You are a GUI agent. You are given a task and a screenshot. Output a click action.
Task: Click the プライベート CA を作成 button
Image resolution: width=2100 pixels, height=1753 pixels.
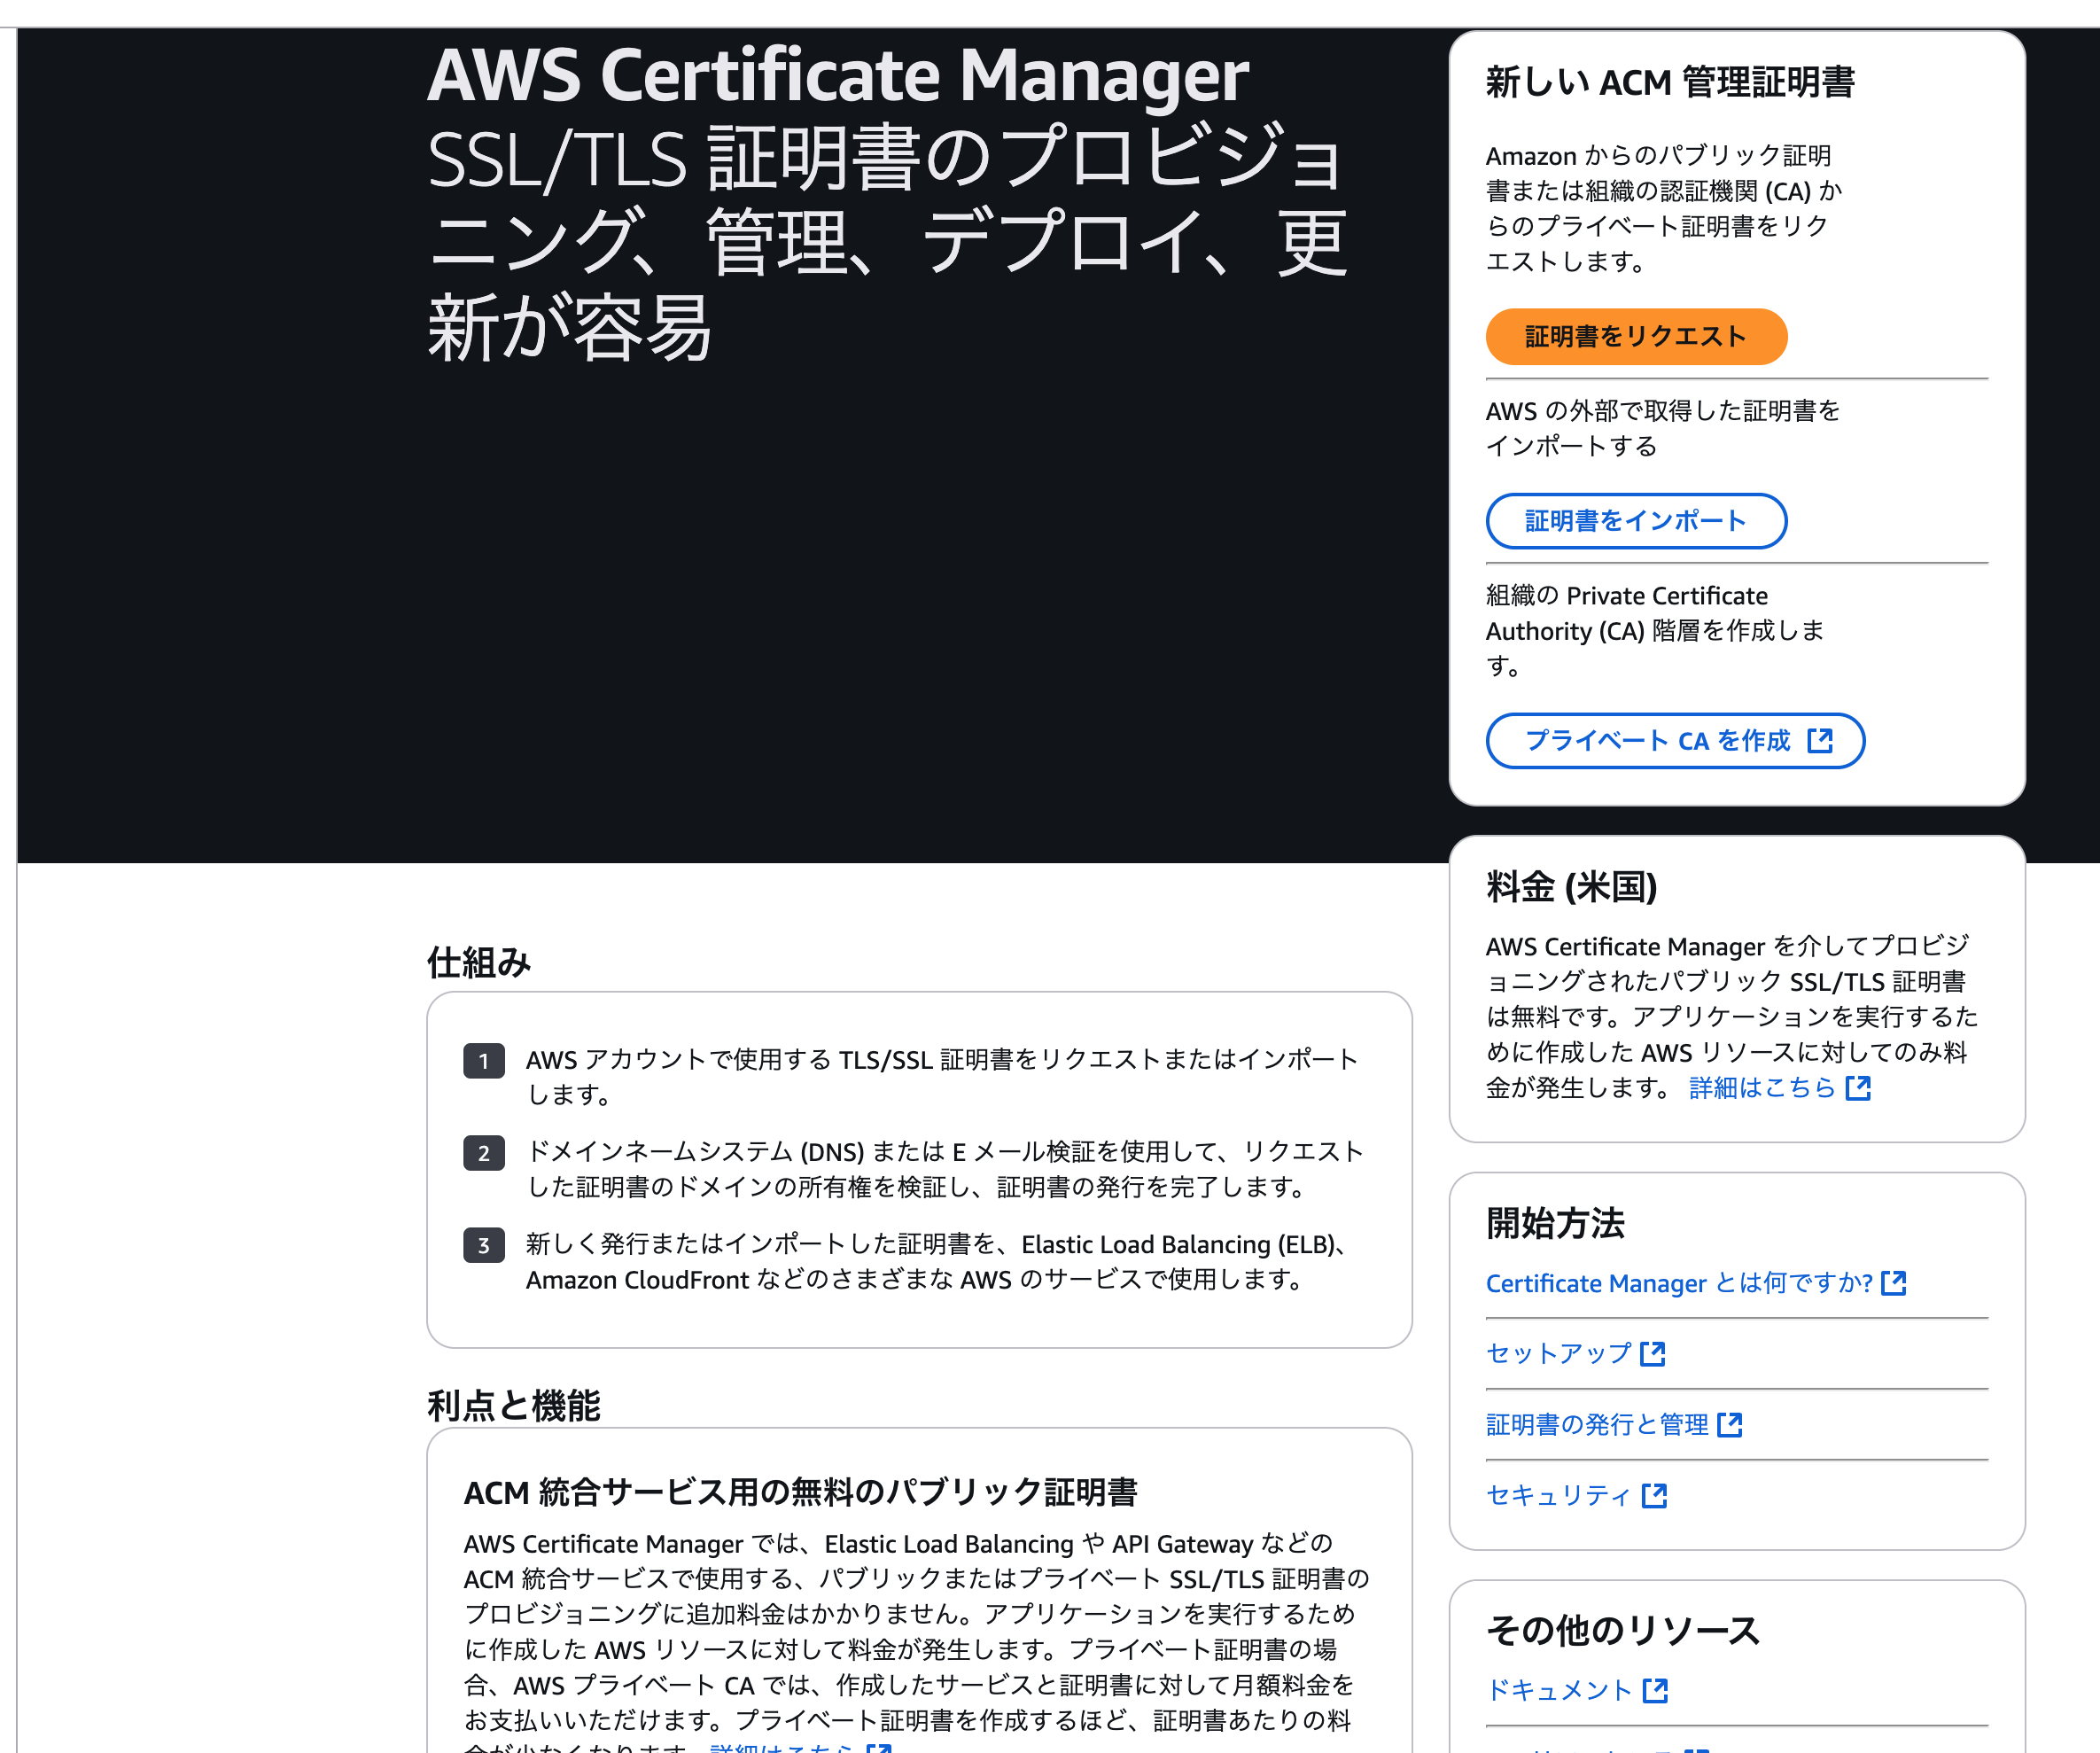[1675, 741]
